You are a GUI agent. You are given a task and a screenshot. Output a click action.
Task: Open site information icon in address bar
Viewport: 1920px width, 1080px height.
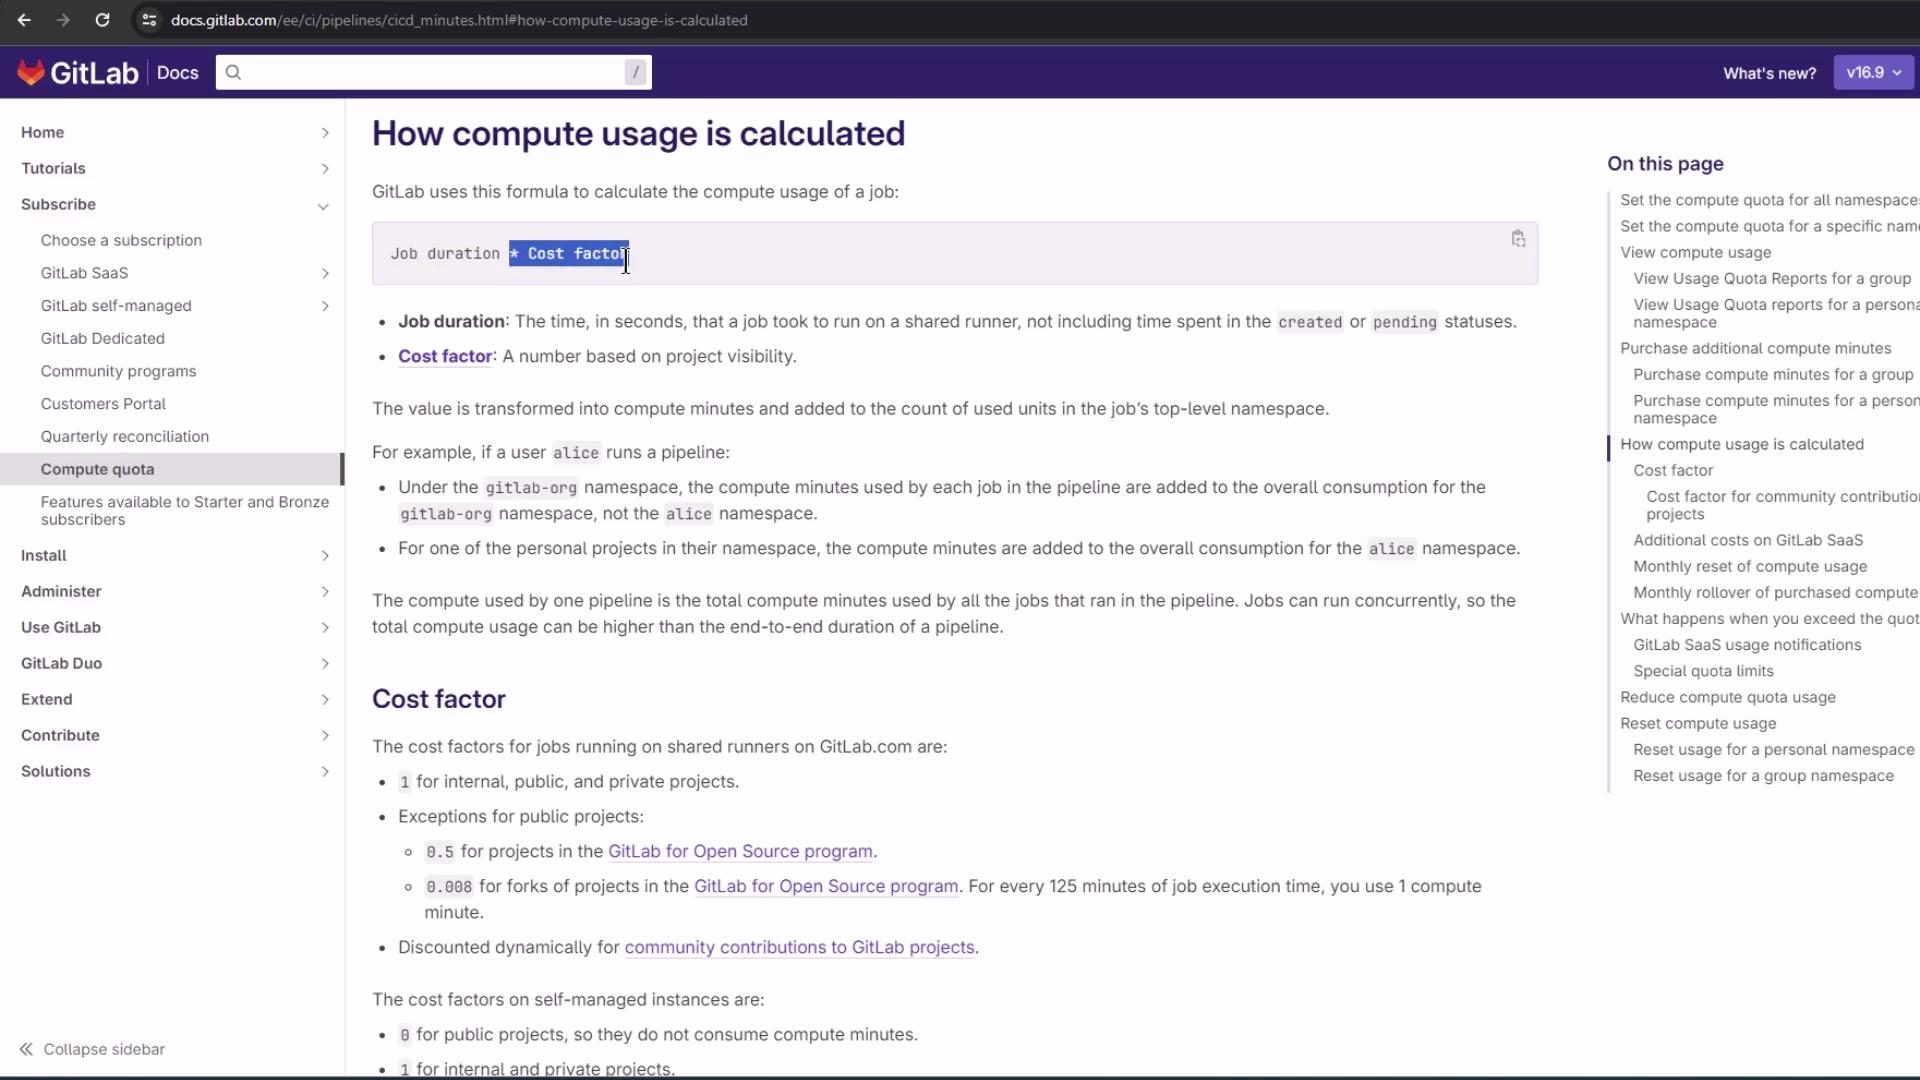(149, 20)
